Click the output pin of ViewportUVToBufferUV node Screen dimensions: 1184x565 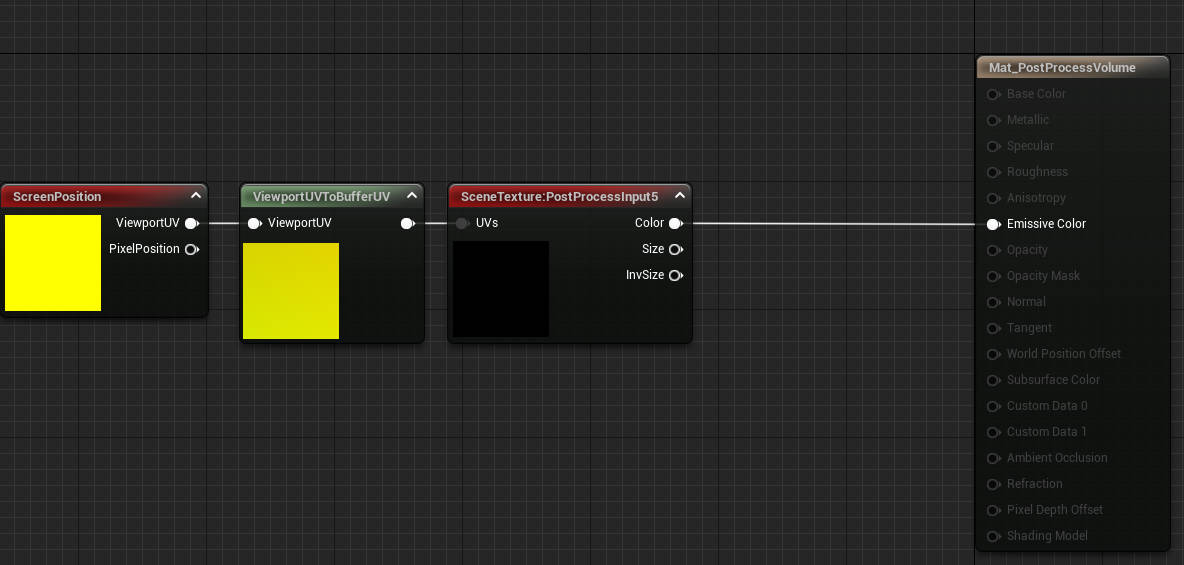407,223
